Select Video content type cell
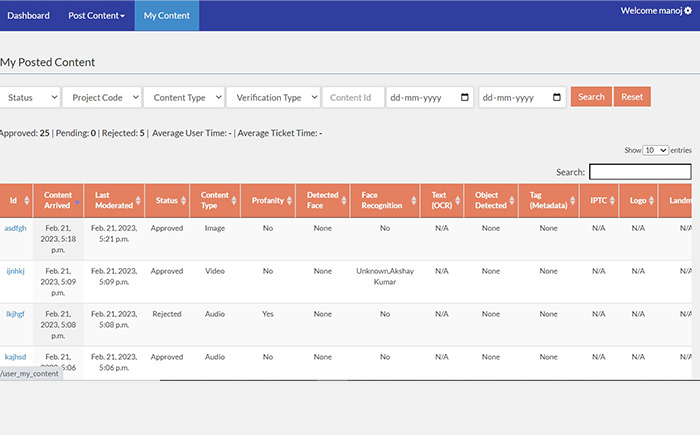The image size is (700, 435). [x=215, y=271]
